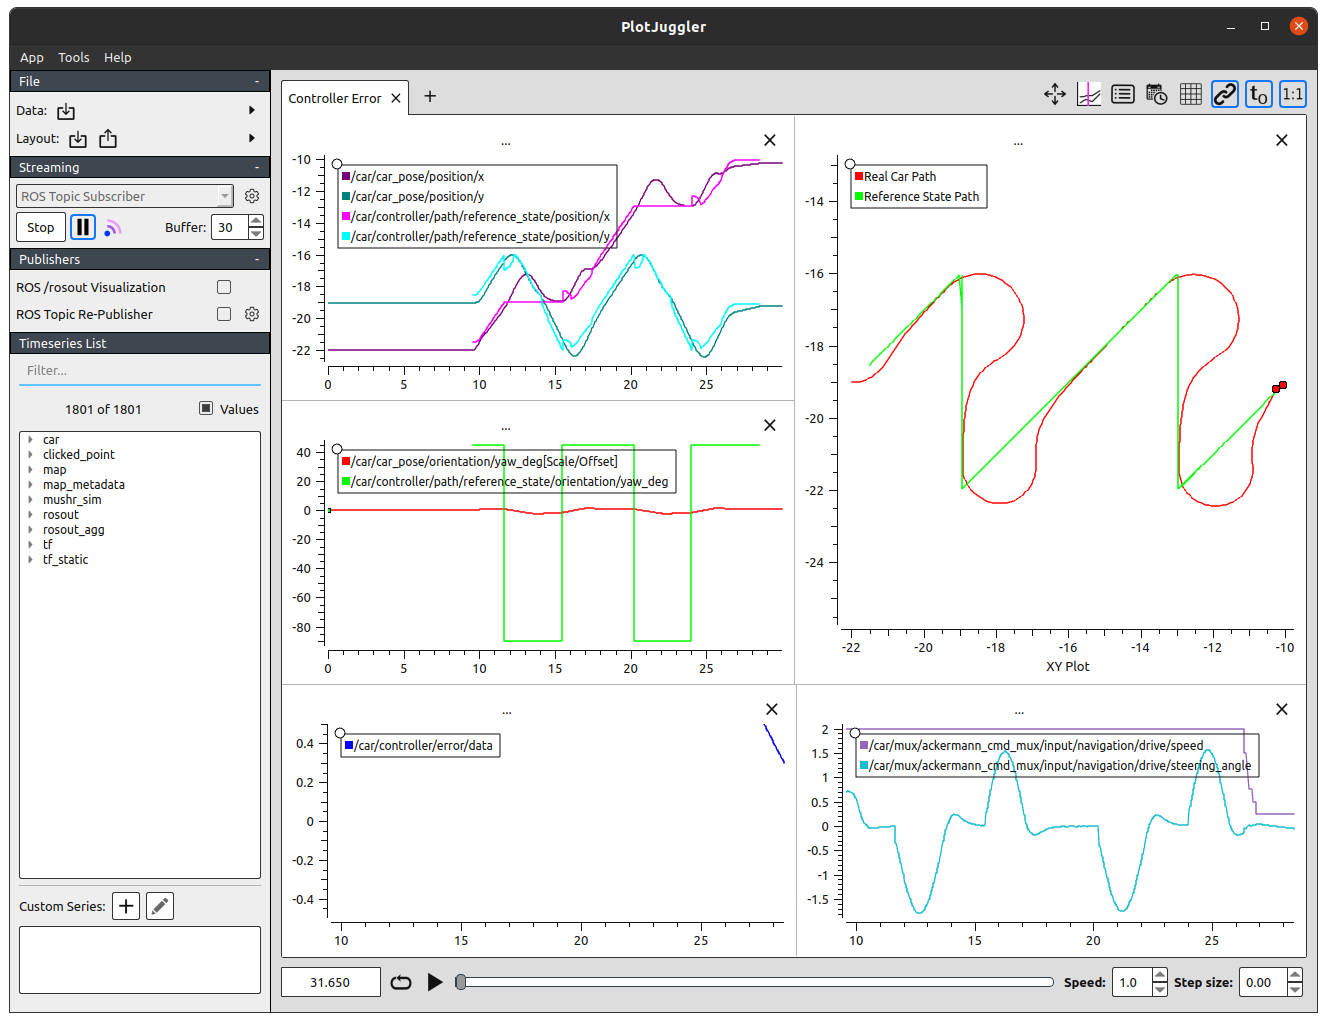This screenshot has width=1327, height=1022.
Task: Enable ROS /rosout Visualization
Action: [x=223, y=287]
